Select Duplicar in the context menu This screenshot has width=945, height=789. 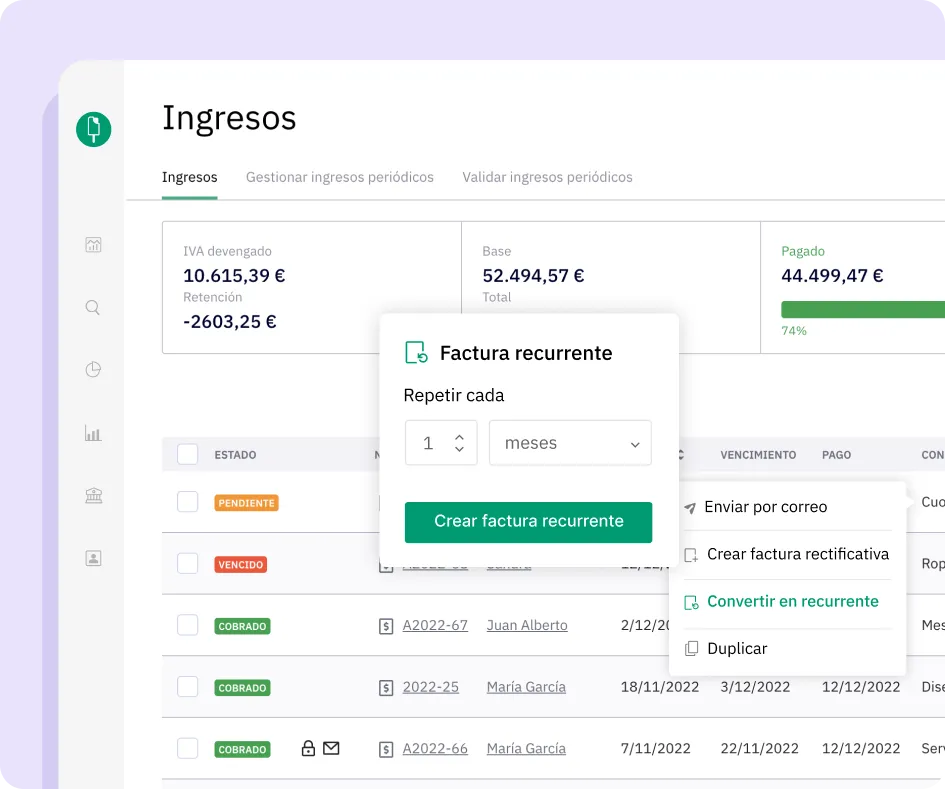pos(736,649)
